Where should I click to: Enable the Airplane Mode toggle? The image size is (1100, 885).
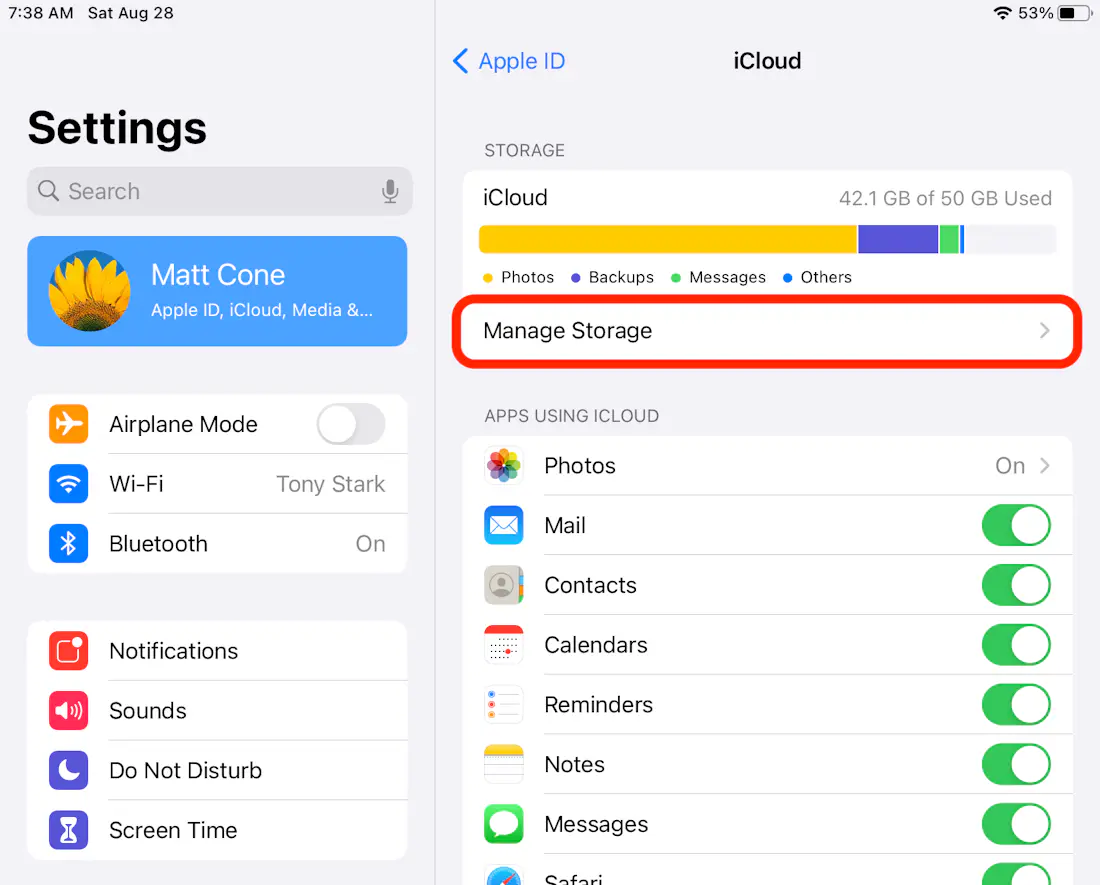pos(351,424)
